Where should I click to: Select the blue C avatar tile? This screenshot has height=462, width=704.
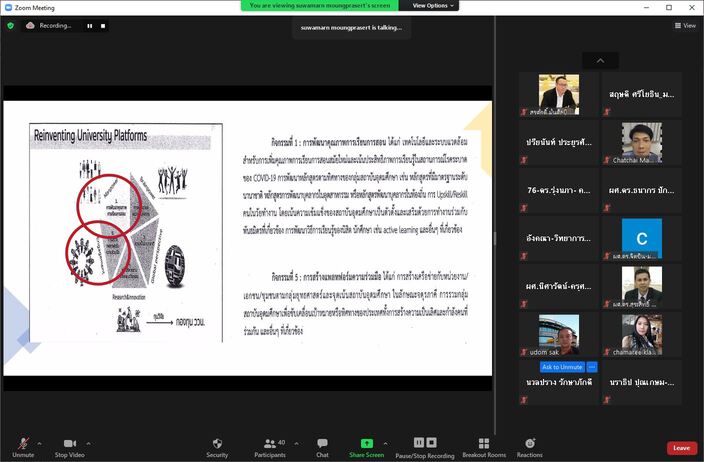(642, 239)
